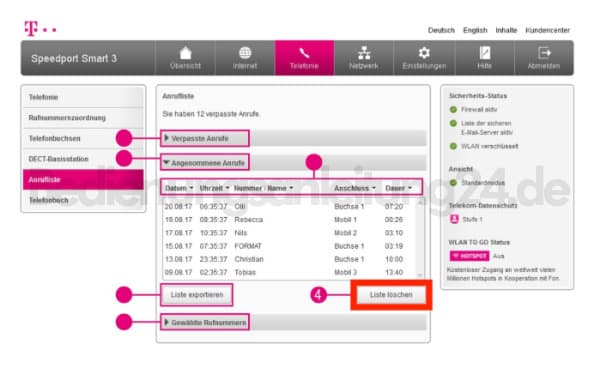Expand the Gewählte Rufnummern section
Viewport: 600px width, 368px height.
tap(205, 322)
